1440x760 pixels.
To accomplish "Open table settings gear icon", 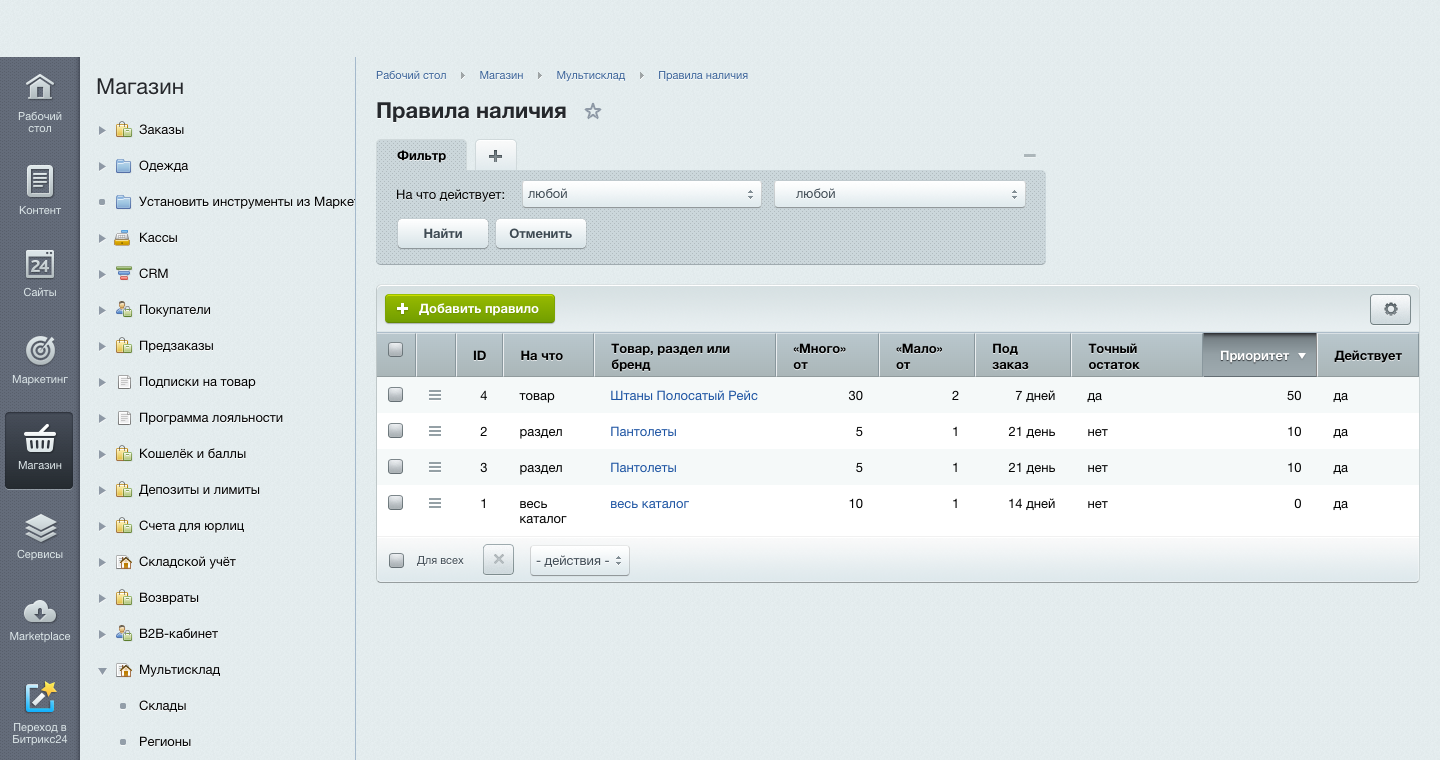I will pos(1390,309).
